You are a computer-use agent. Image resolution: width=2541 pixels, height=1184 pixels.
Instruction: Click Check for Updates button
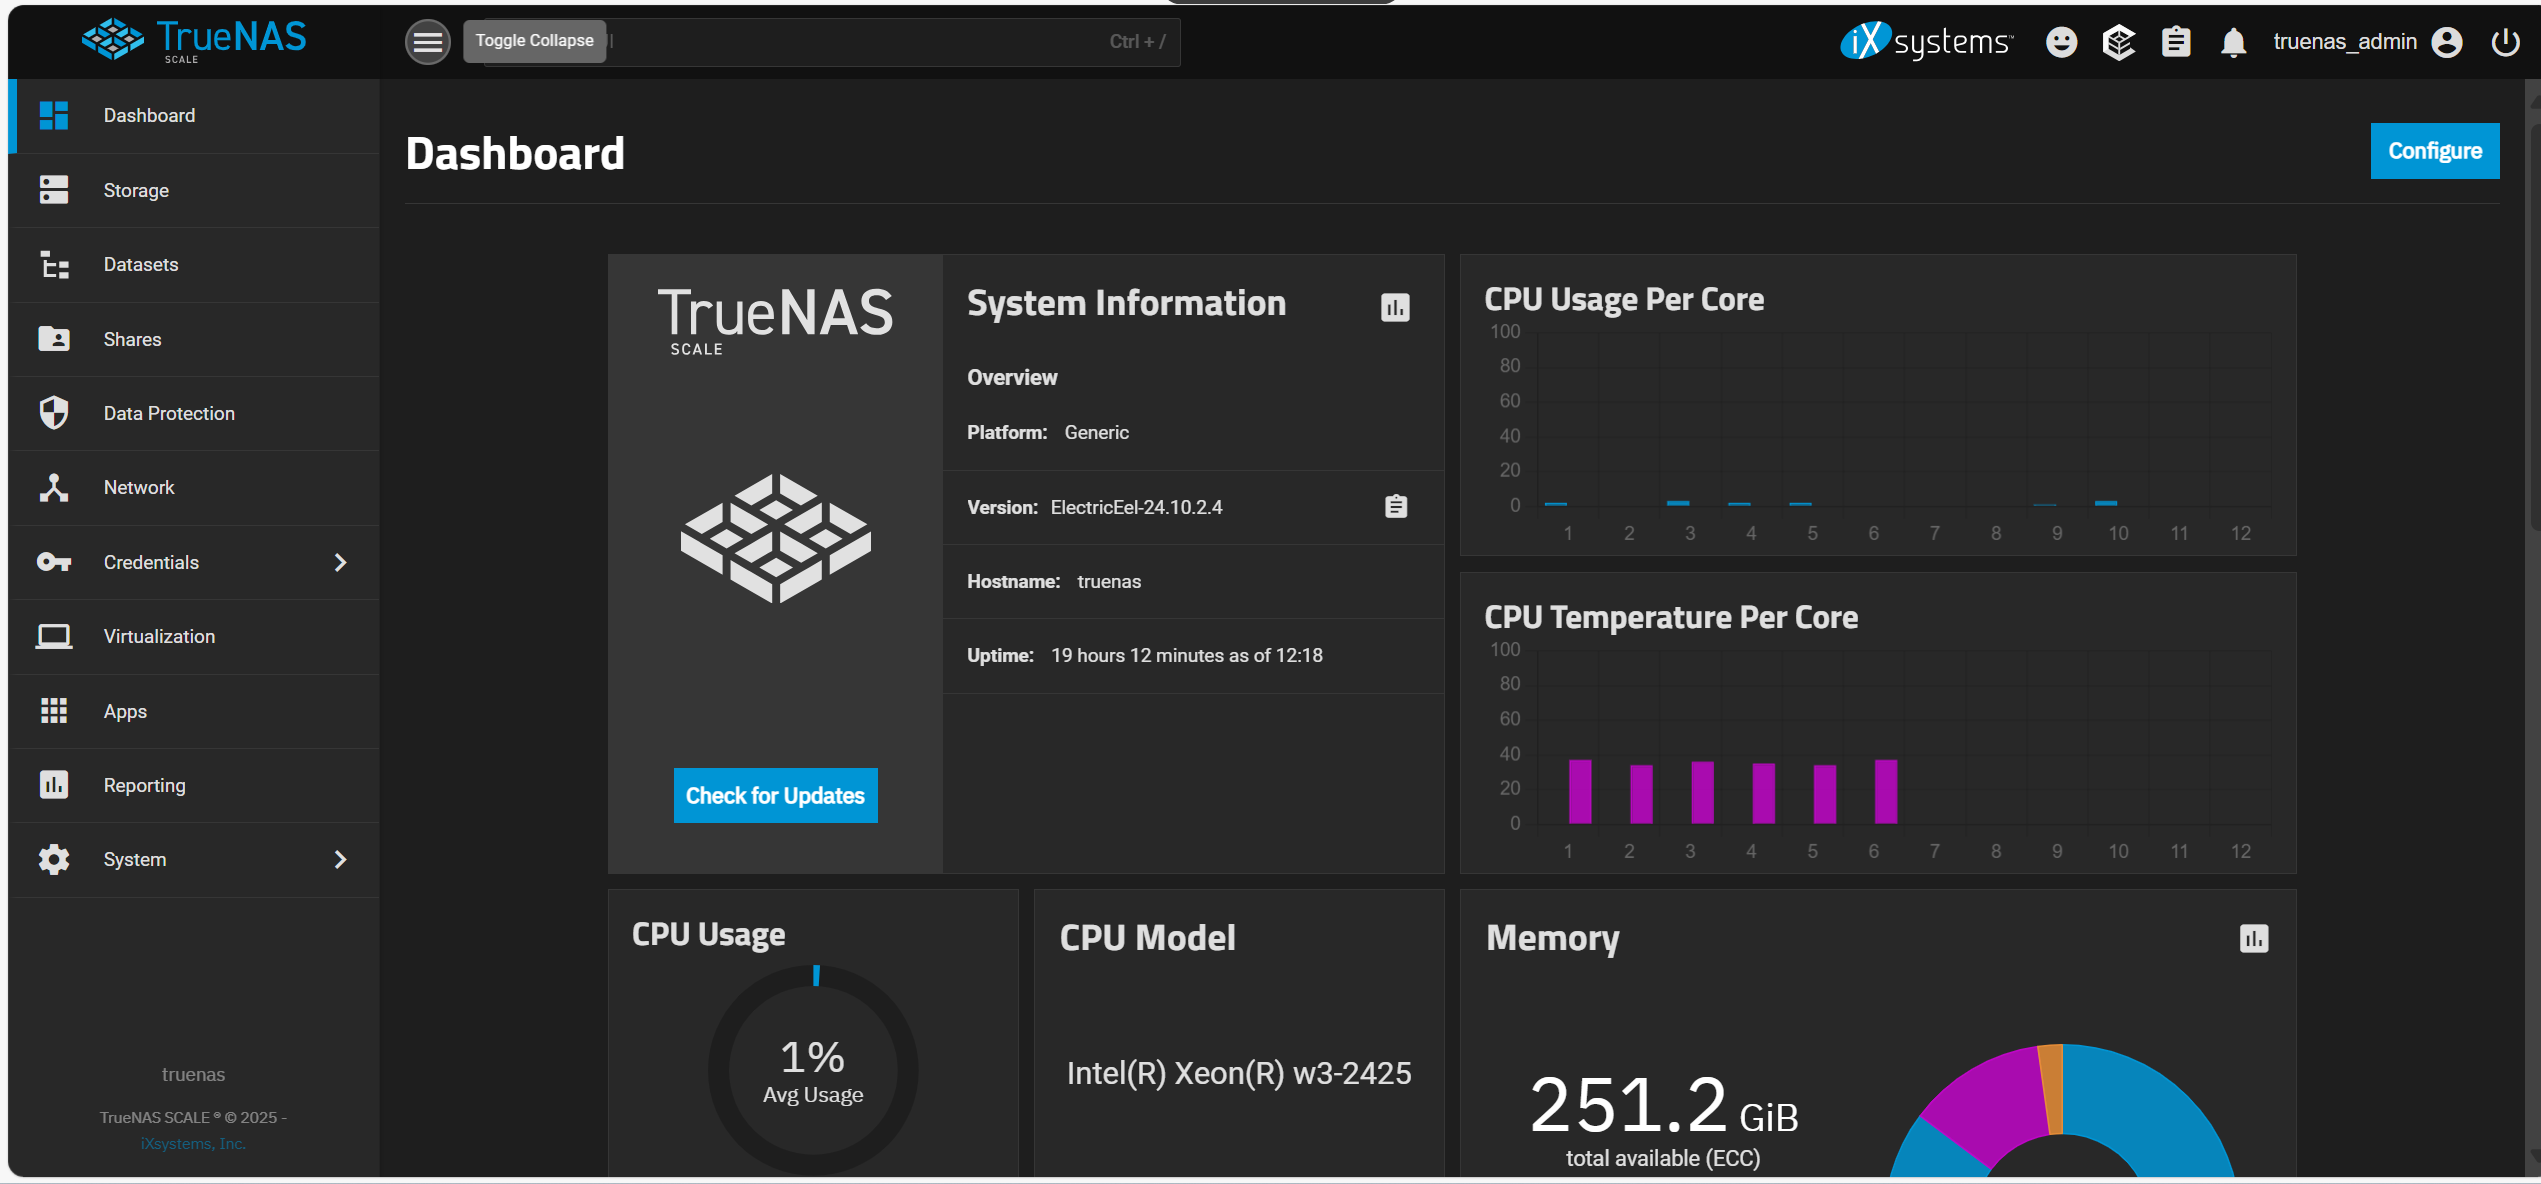pos(775,795)
